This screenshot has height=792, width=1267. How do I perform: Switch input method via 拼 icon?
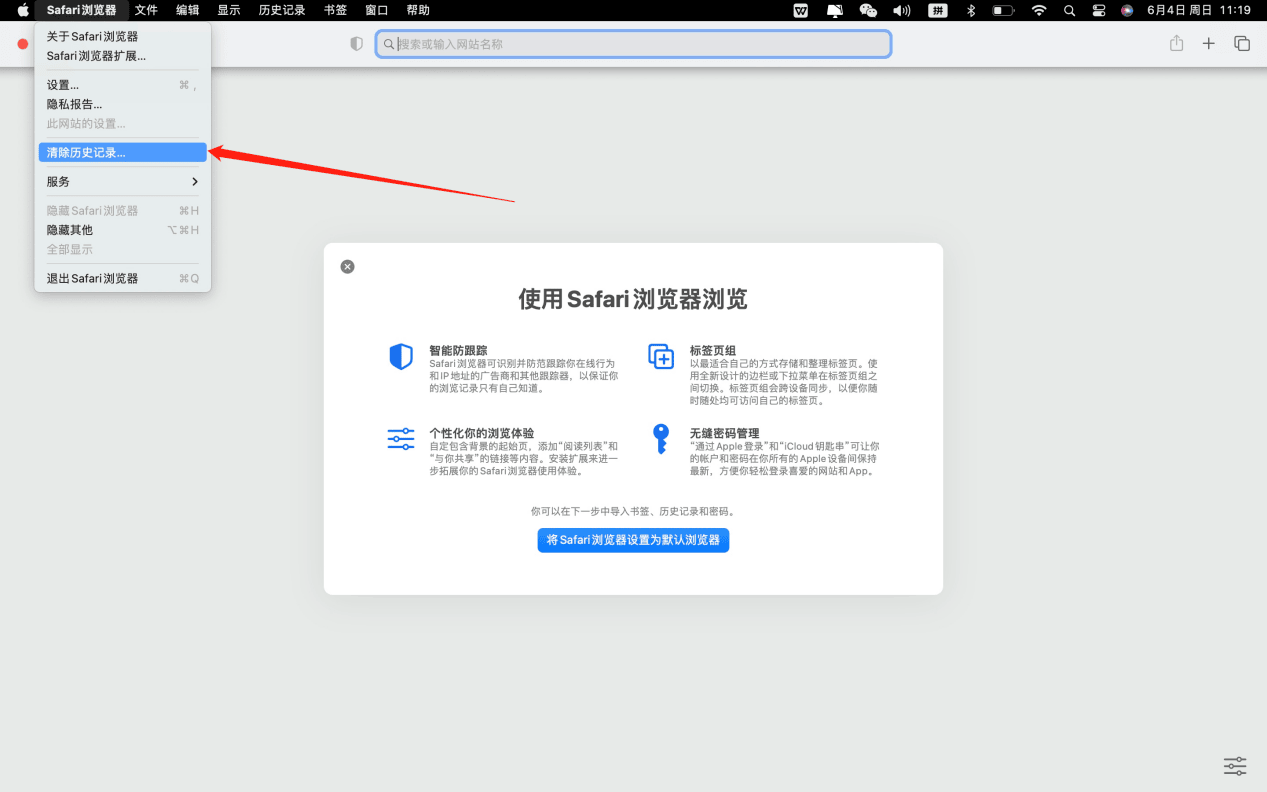click(x=937, y=10)
